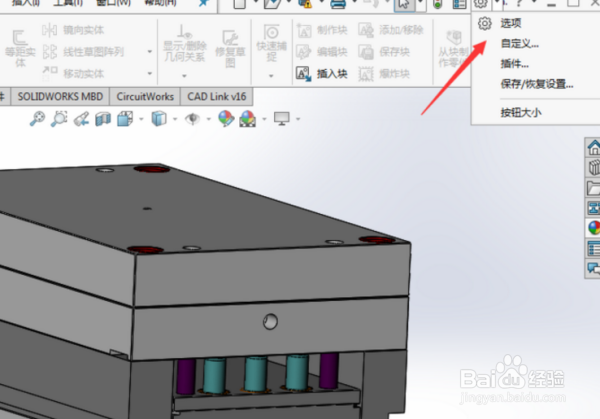Click the 从块制作零件 tool

[x=454, y=49]
